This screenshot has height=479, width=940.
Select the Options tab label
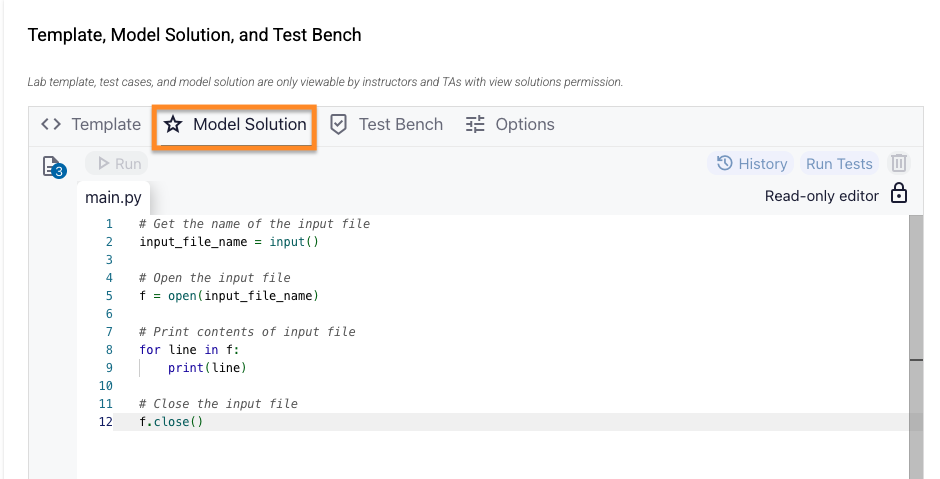pyautogui.click(x=524, y=125)
